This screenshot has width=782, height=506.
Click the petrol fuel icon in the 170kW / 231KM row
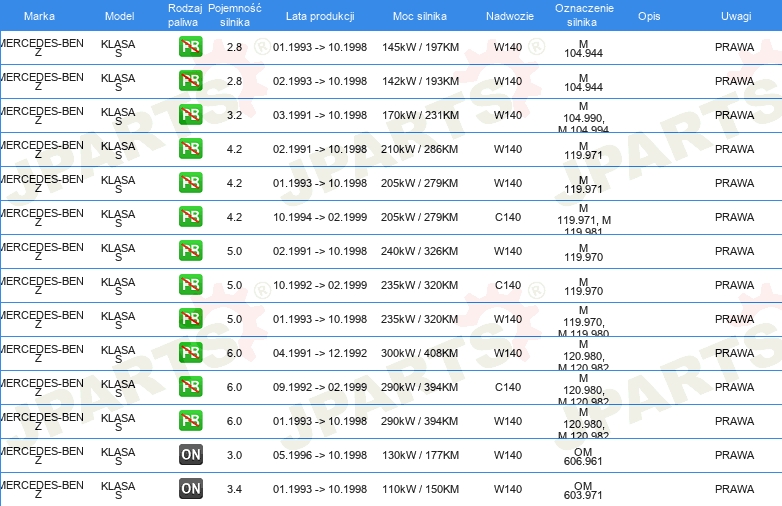191,115
